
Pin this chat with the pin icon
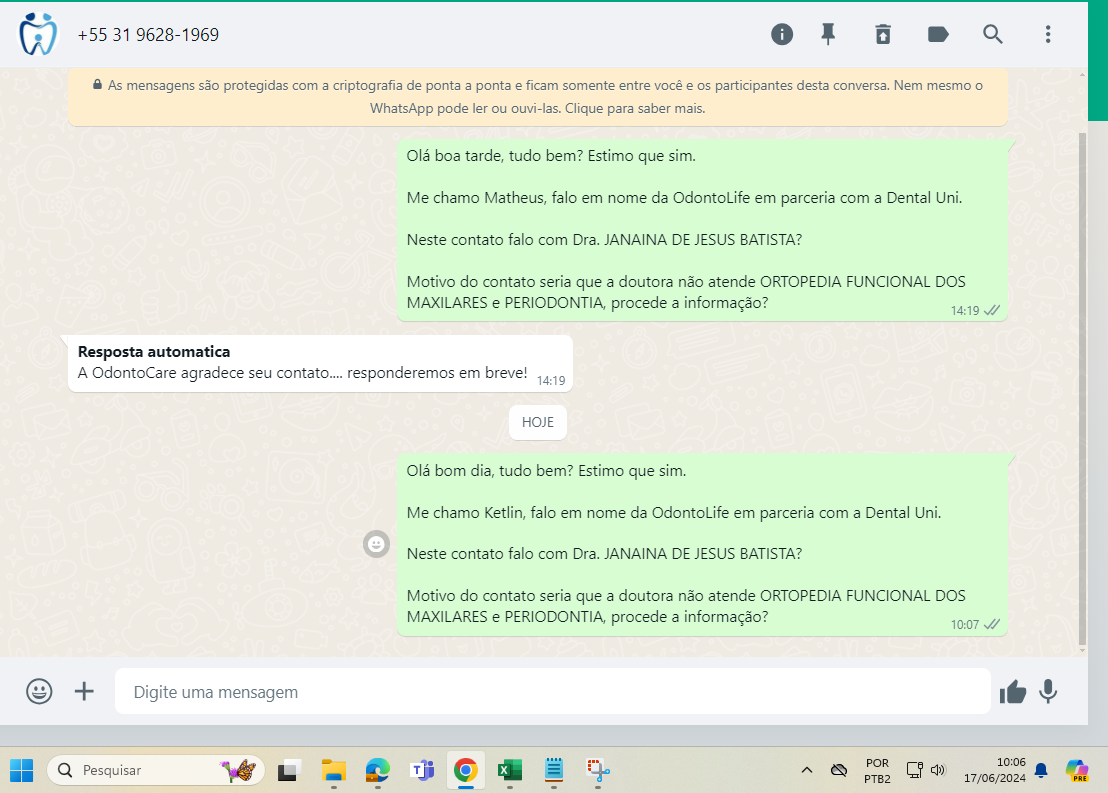[828, 34]
